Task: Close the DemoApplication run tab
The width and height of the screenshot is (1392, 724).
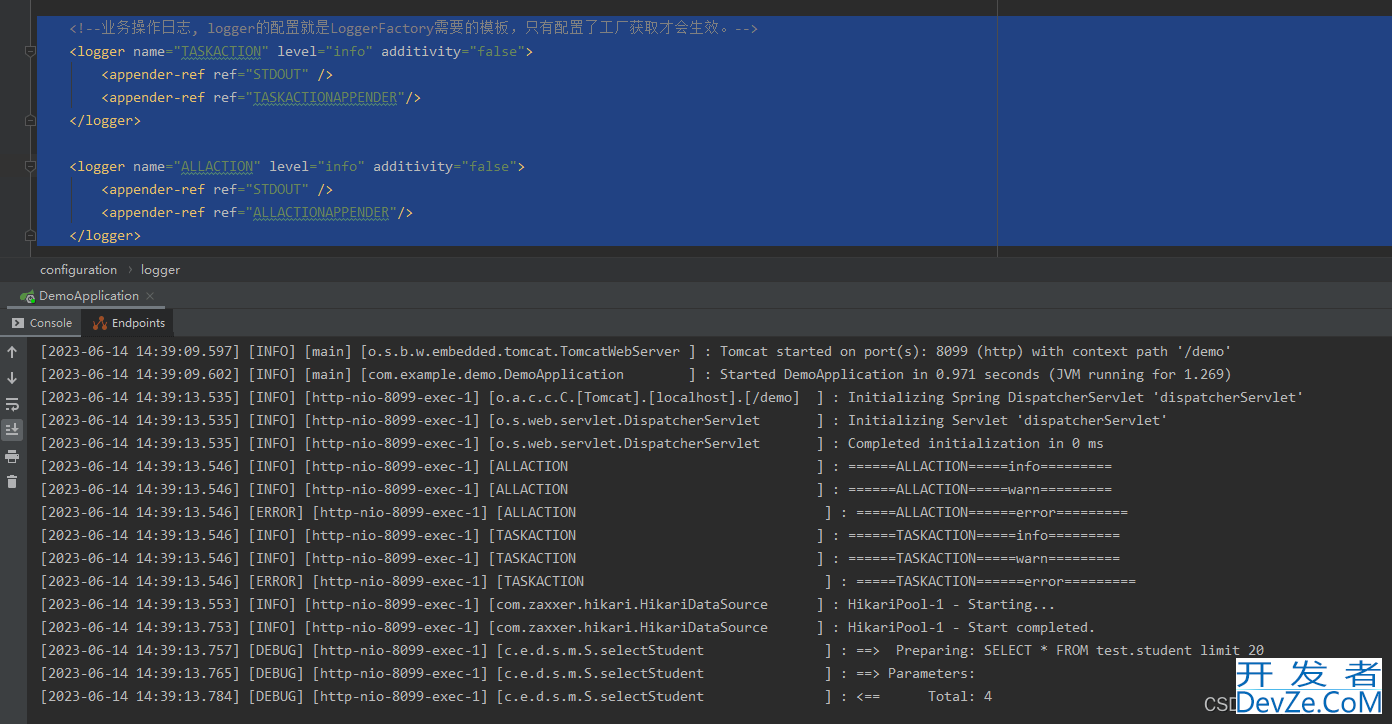Action: point(150,296)
